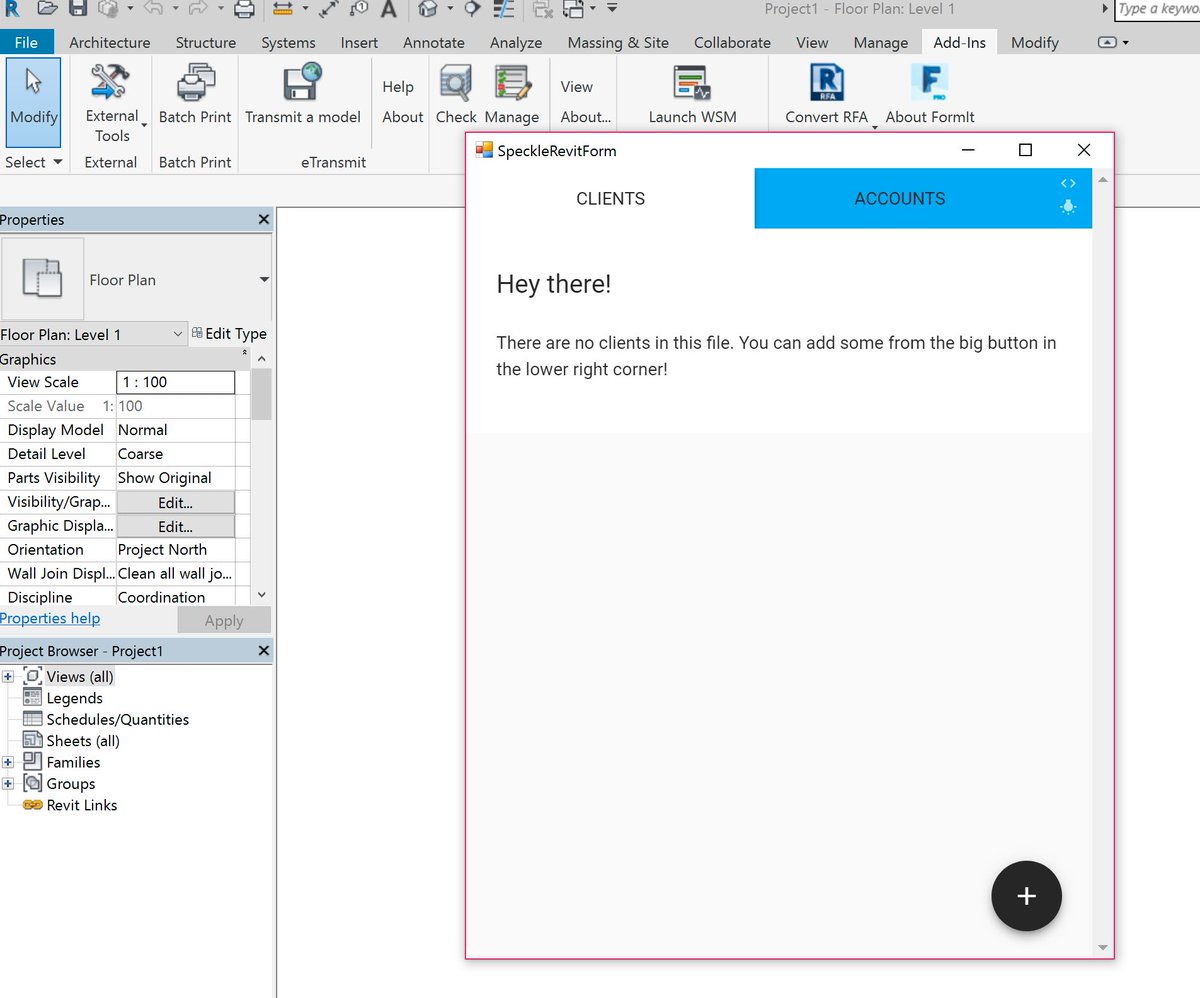Open the Manage ribbon tab
The height and width of the screenshot is (998, 1200).
tap(881, 43)
